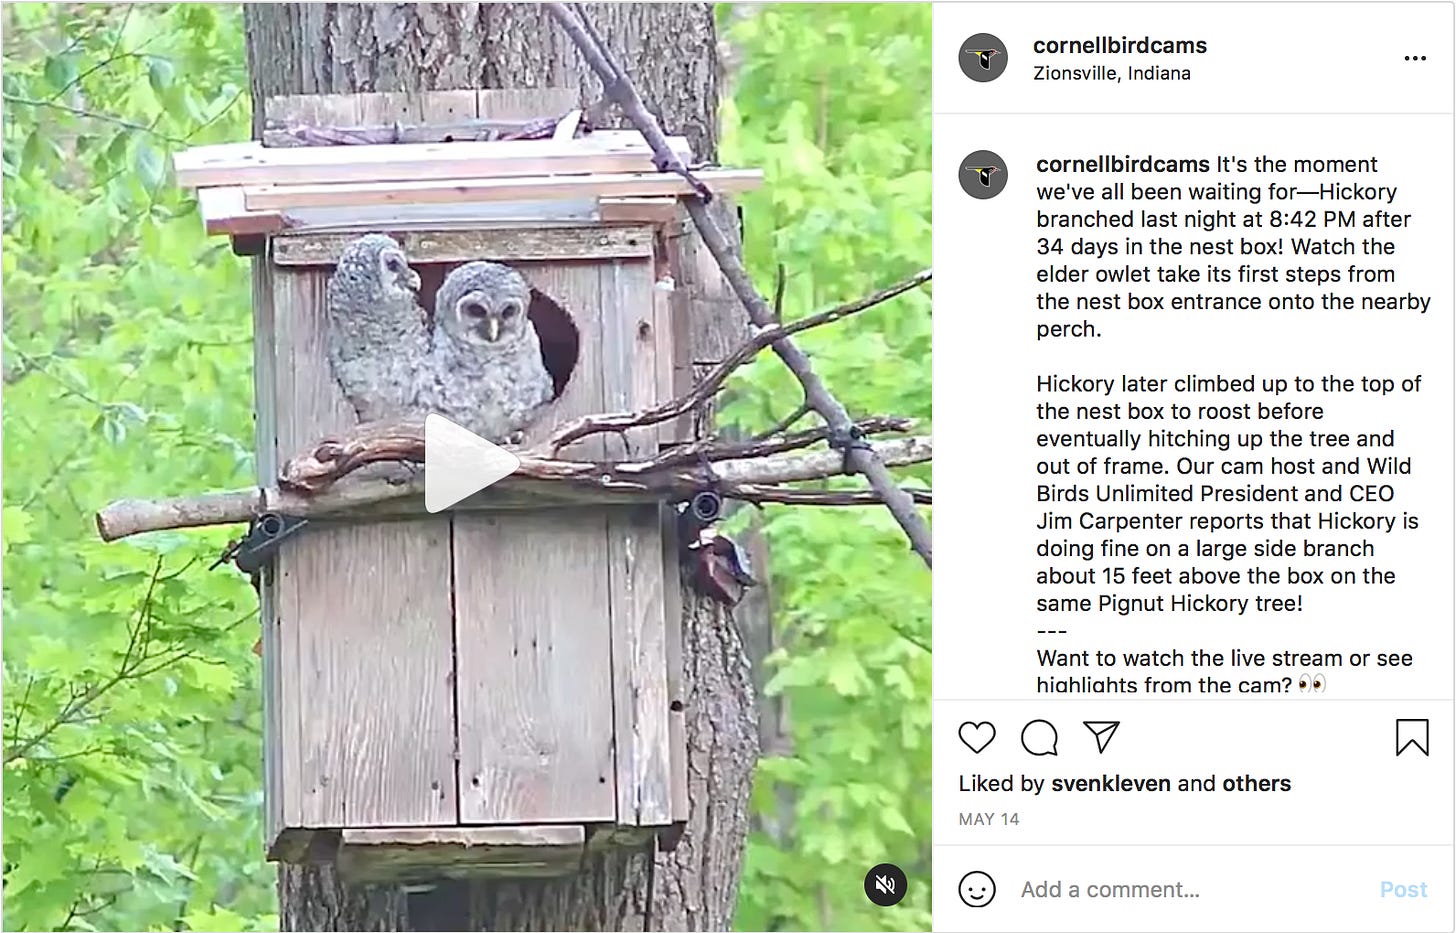Viewport: 1456px width, 933px height.
Task: Click the cornellbirdcams avatar in the header
Action: (x=983, y=58)
